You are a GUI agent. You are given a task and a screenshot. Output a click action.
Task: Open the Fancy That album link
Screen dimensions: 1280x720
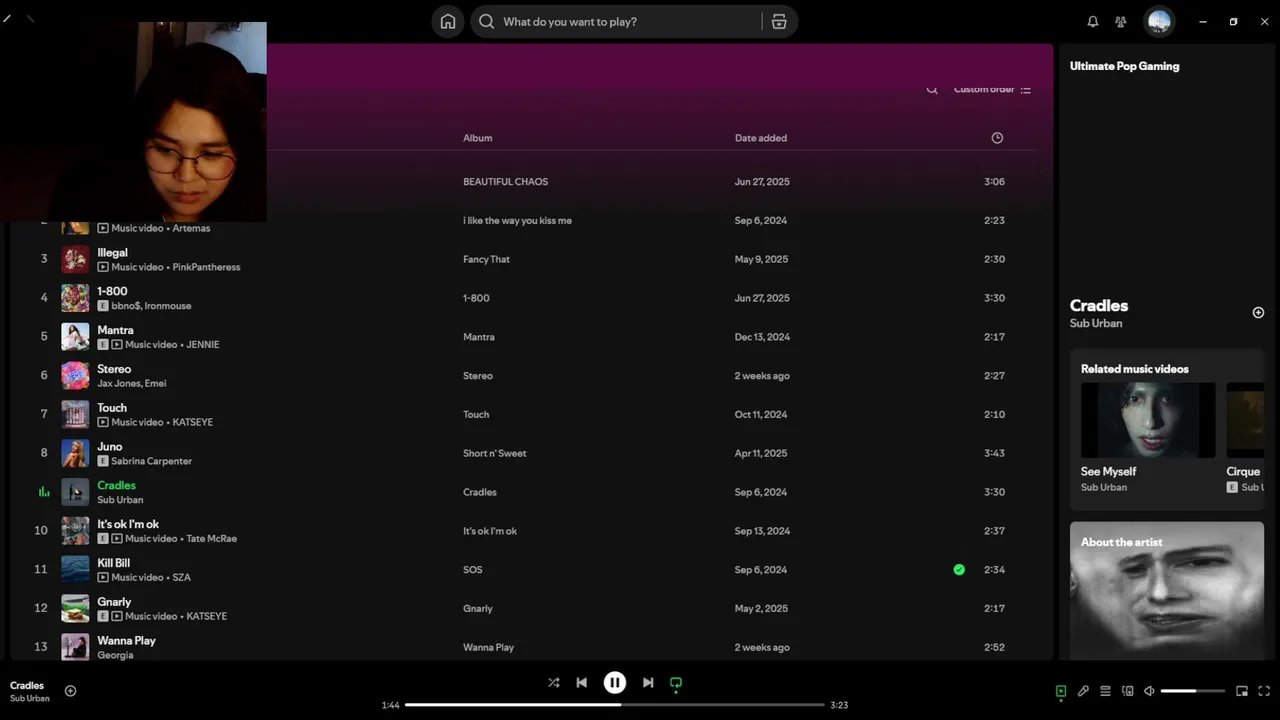coord(486,259)
